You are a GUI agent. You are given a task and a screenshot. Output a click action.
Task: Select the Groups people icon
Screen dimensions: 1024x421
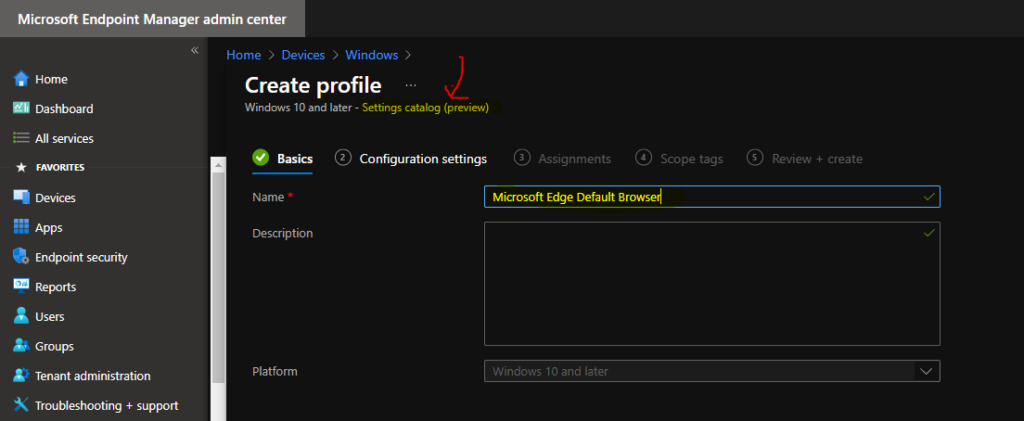(22, 346)
